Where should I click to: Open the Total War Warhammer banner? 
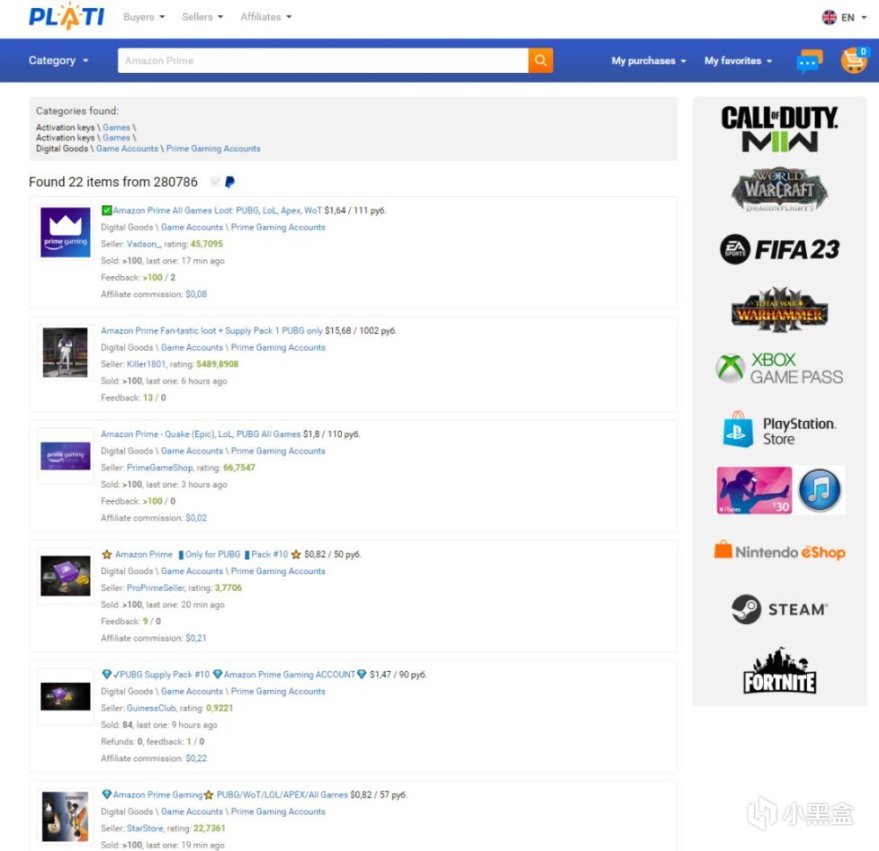point(779,309)
